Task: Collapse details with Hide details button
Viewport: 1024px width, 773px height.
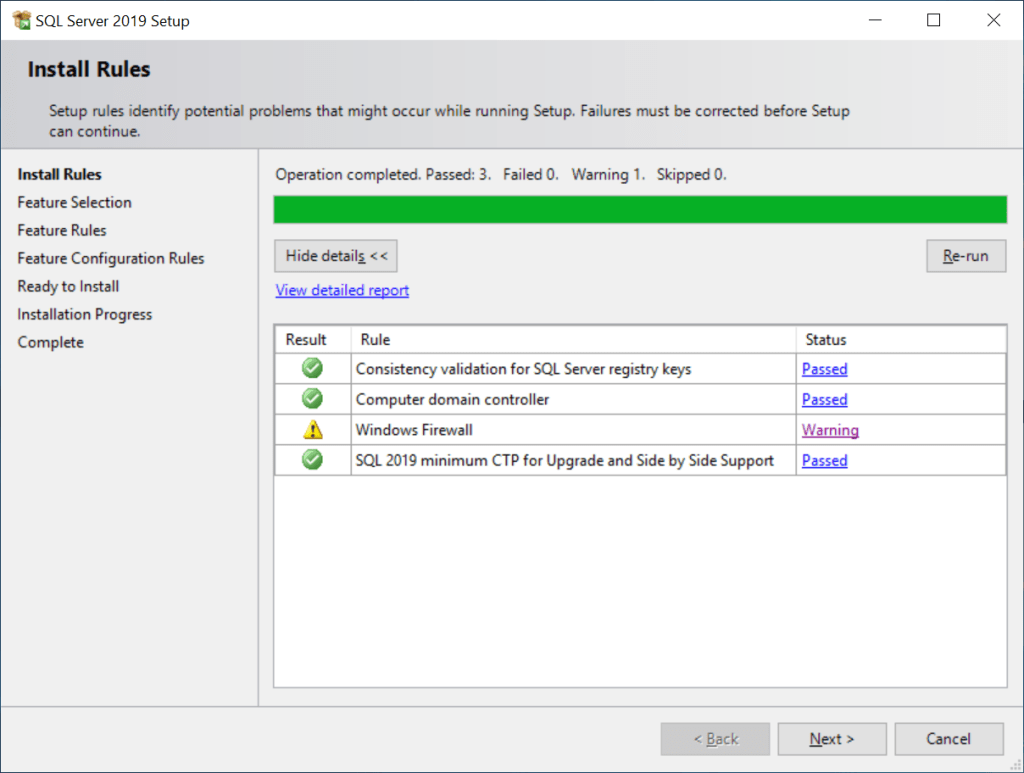Action: 336,256
